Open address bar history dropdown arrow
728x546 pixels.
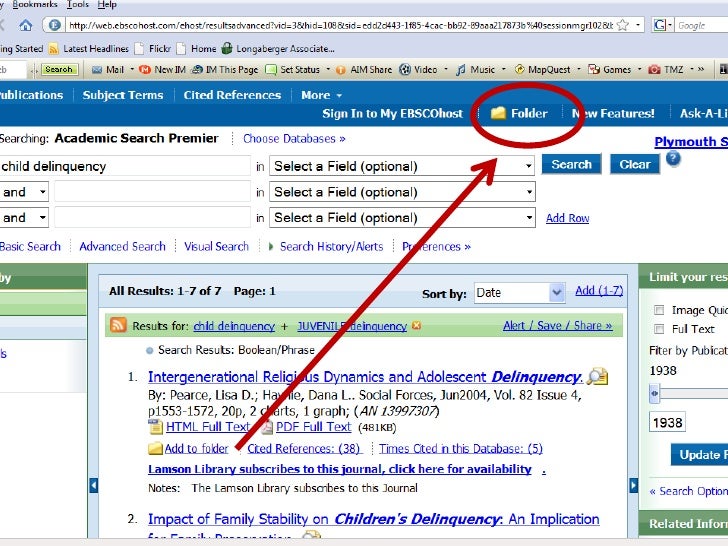click(x=638, y=25)
